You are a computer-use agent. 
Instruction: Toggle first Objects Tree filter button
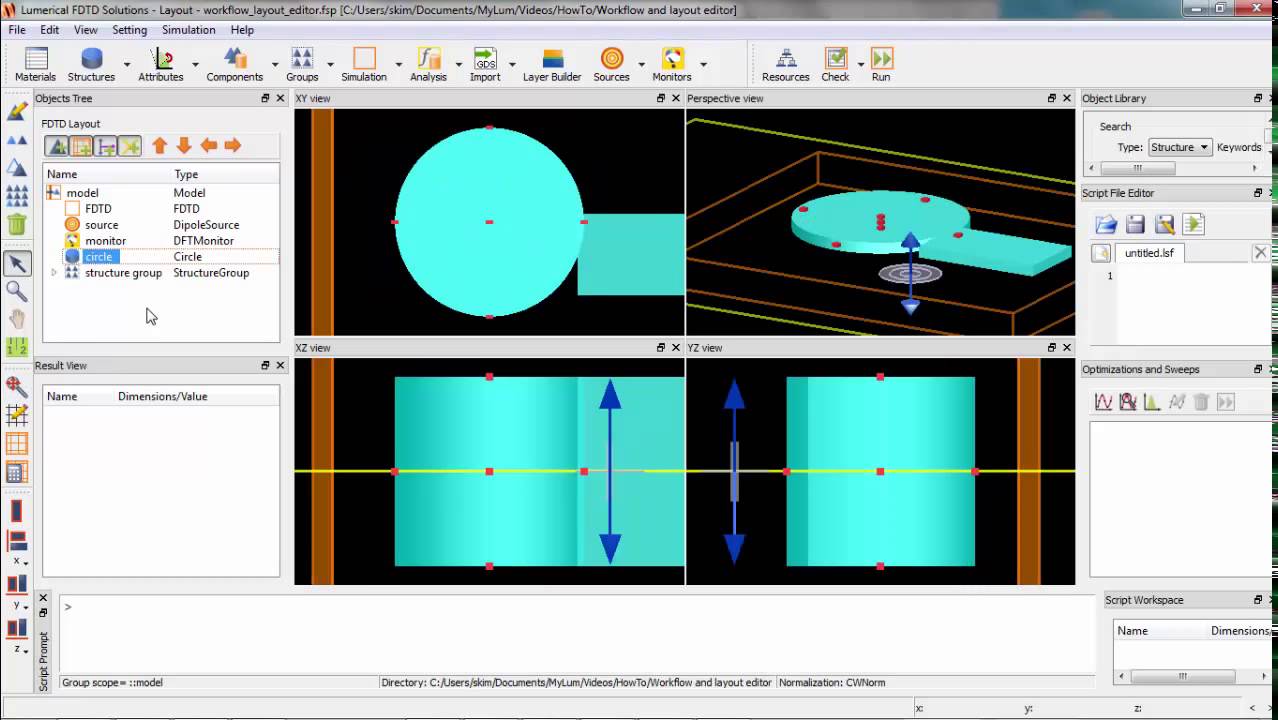coord(57,146)
